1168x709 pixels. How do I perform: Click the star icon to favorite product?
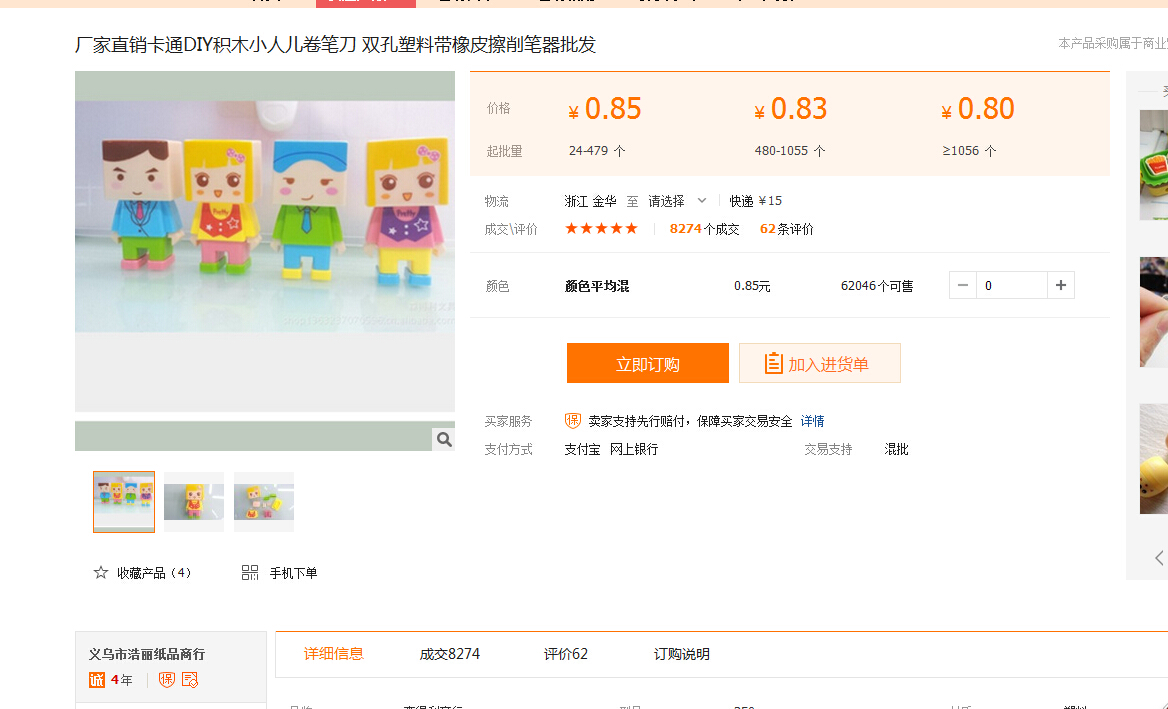coord(101,573)
